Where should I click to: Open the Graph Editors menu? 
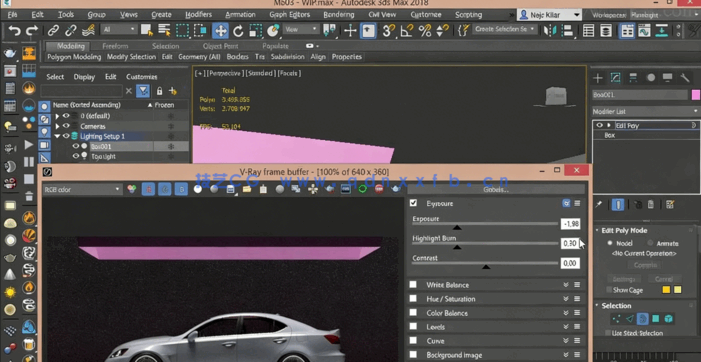[x=290, y=15]
